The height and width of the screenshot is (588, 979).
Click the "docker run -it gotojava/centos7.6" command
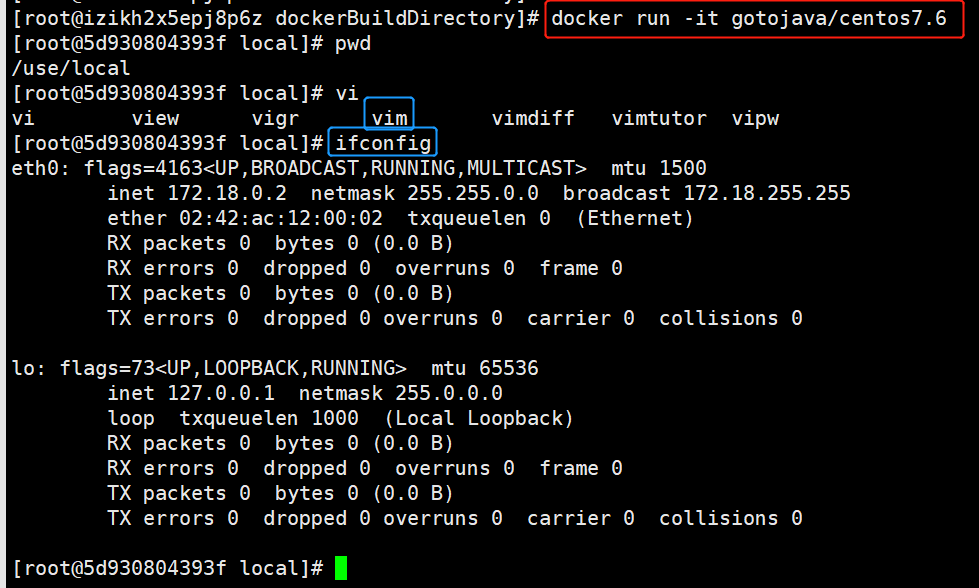tap(749, 19)
